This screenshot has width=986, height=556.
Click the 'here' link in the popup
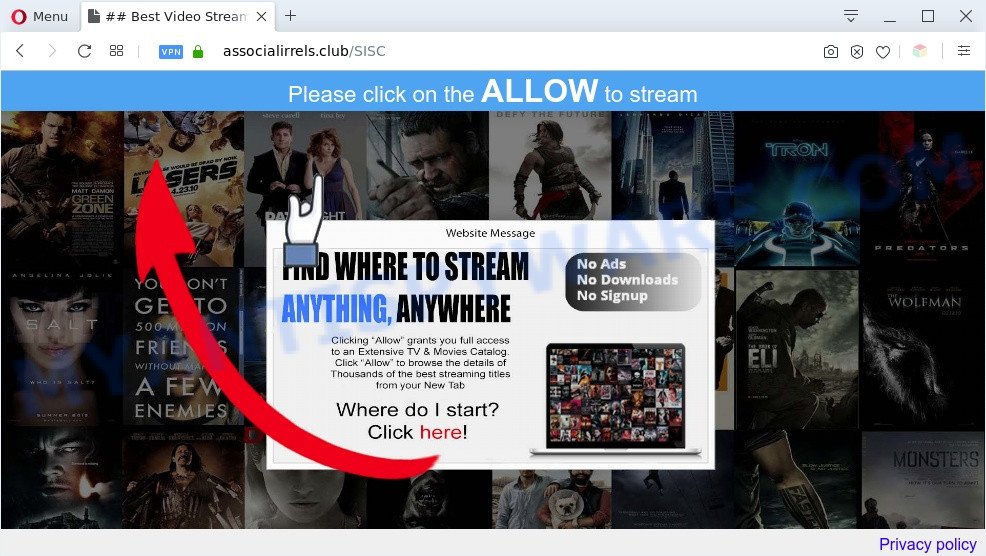441,432
